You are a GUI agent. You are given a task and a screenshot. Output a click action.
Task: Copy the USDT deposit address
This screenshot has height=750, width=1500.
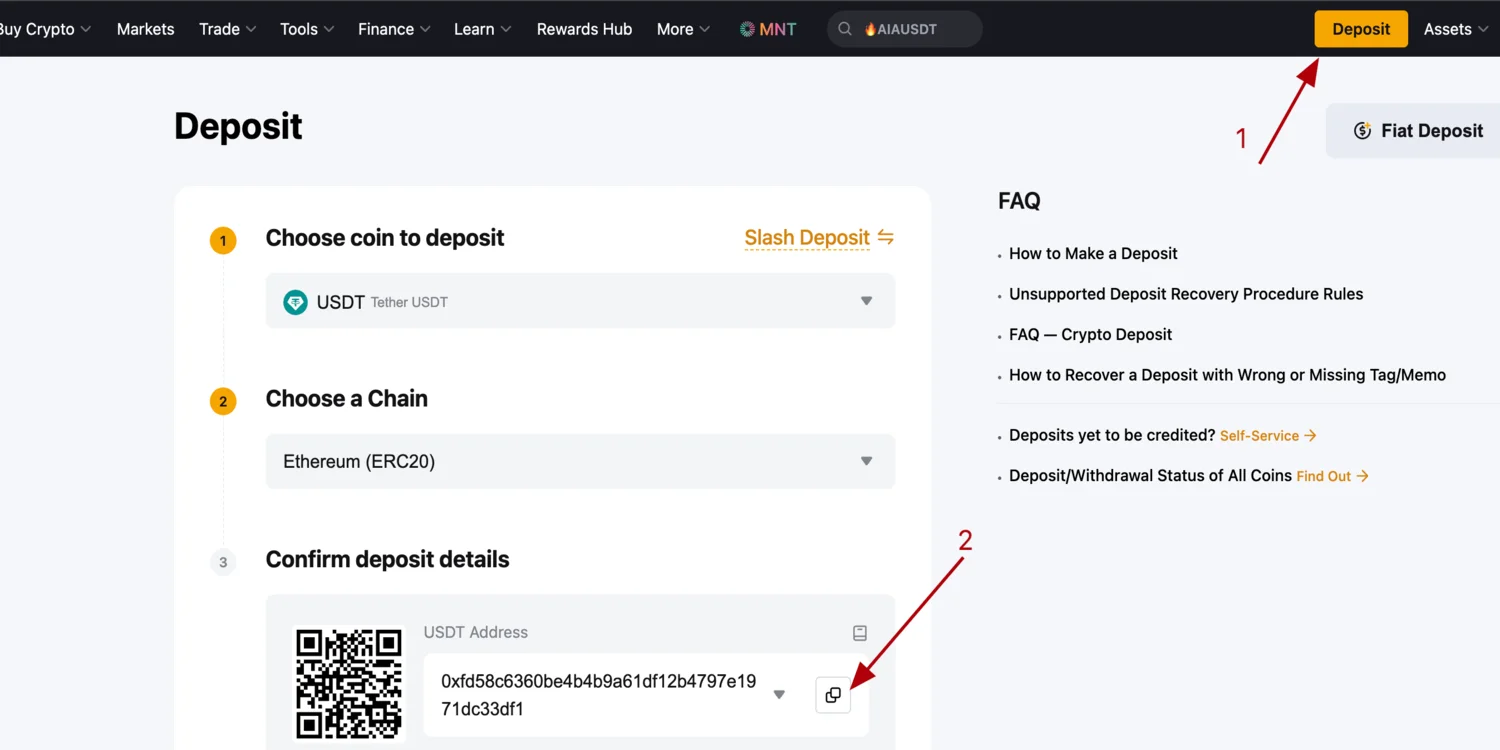[x=833, y=695]
